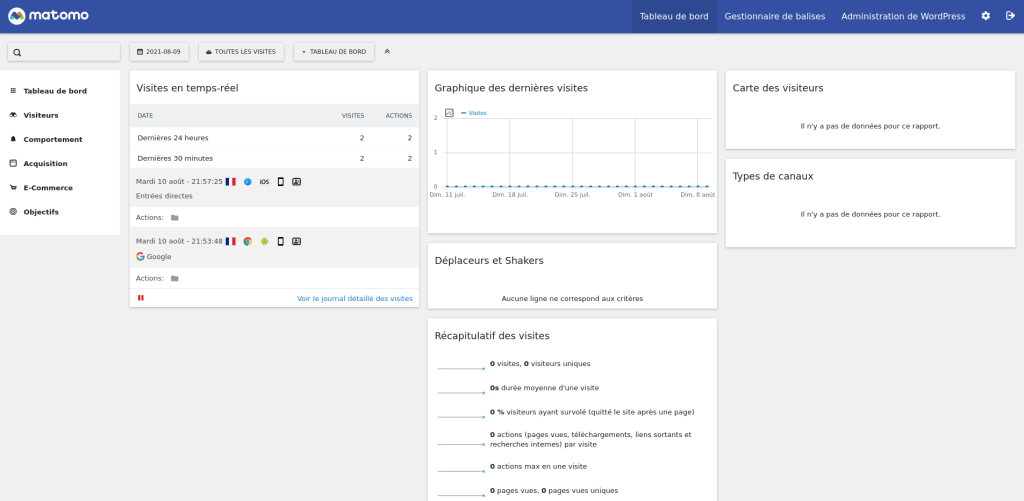Open Voir le journal détaillé des visites
The height and width of the screenshot is (501, 1024).
pos(354,298)
